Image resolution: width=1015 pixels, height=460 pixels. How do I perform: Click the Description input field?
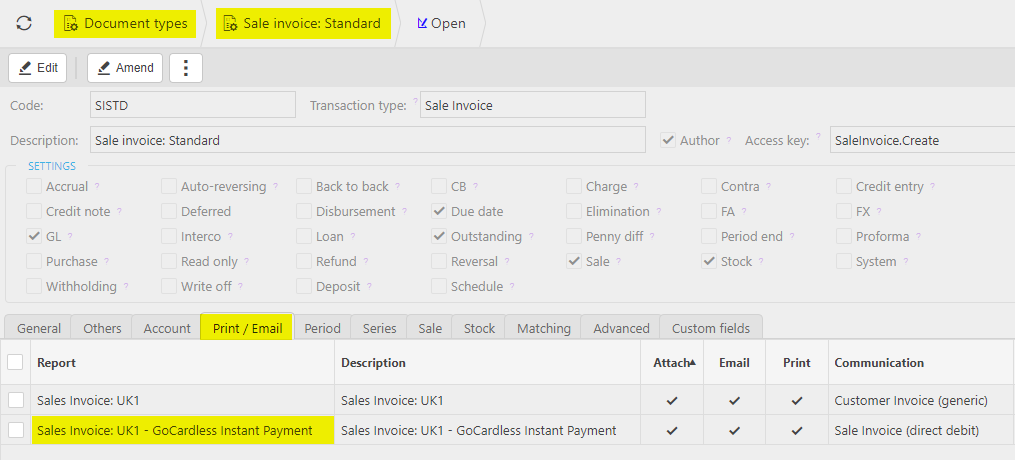click(x=367, y=140)
